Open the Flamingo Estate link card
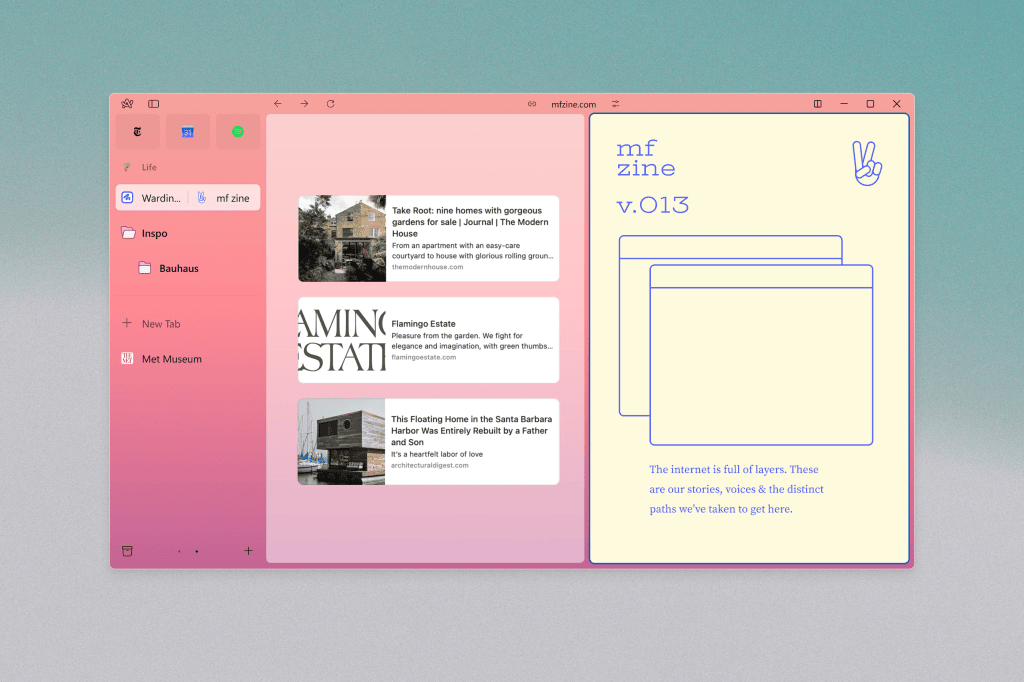This screenshot has height=682, width=1024. click(428, 340)
